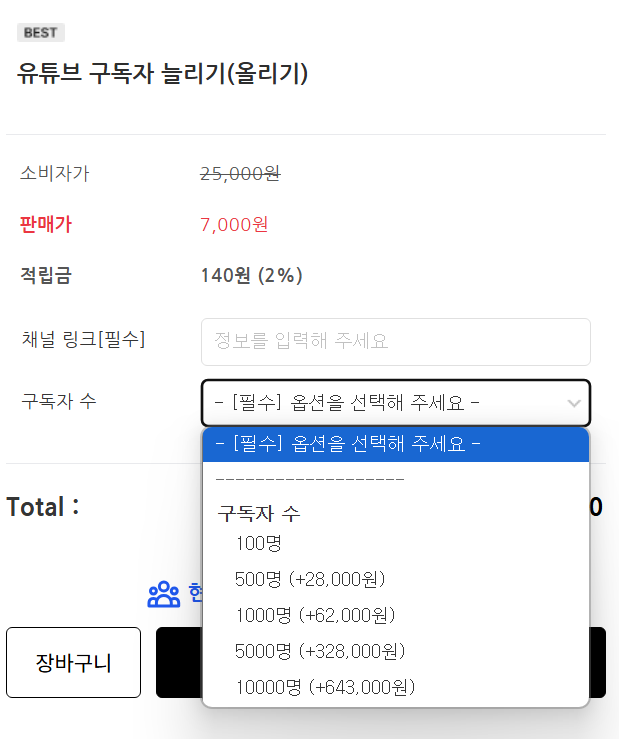The height and width of the screenshot is (739, 619).
Task: Choose the 1000명 (+62,000원) option
Action: [x=316, y=615]
